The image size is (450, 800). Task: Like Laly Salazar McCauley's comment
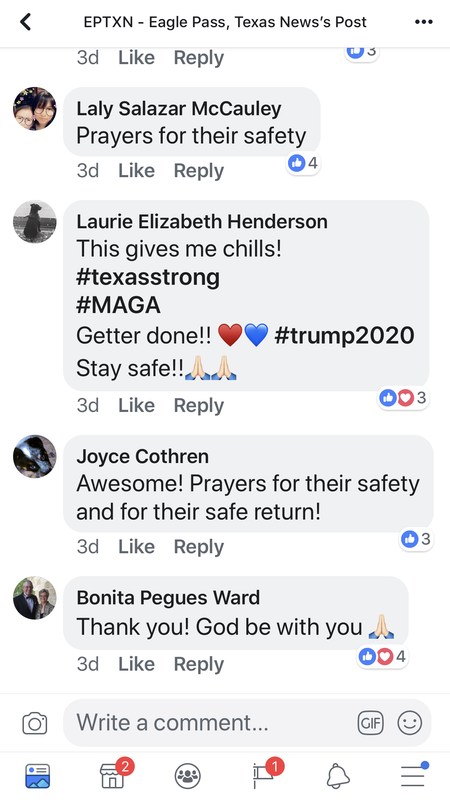click(136, 170)
